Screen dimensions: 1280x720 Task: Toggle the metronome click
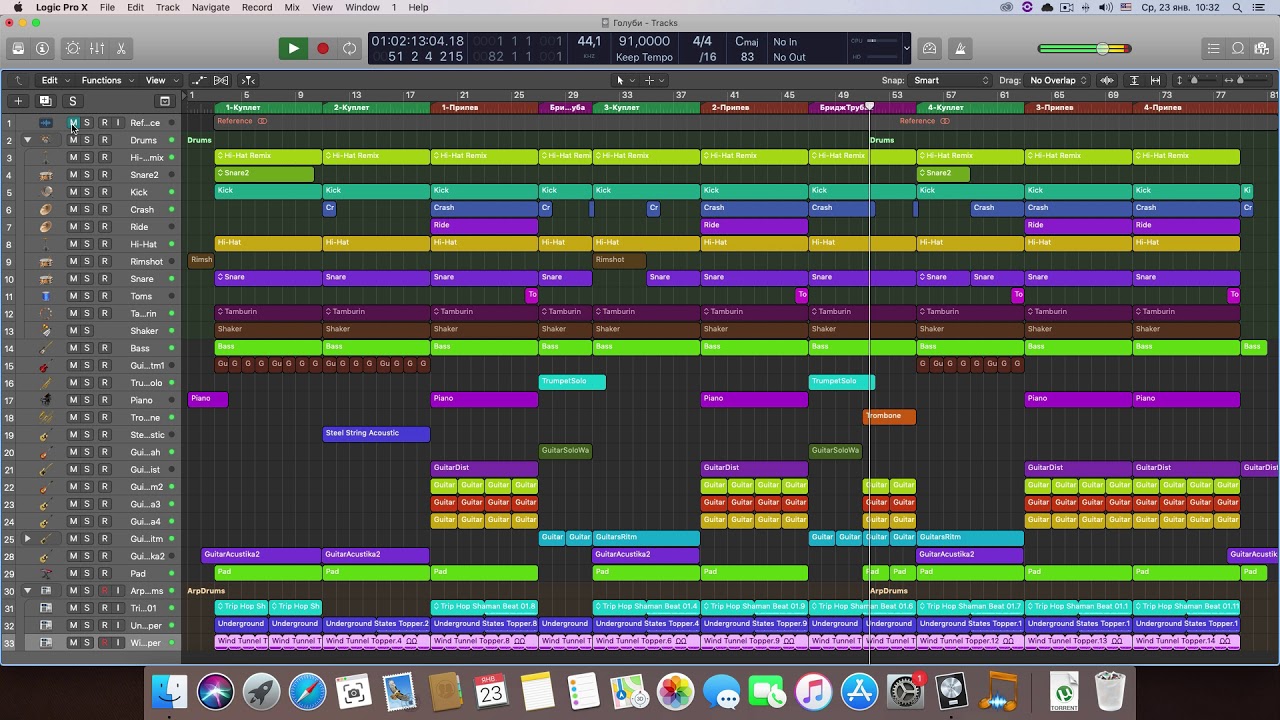pyautogui.click(x=960, y=48)
